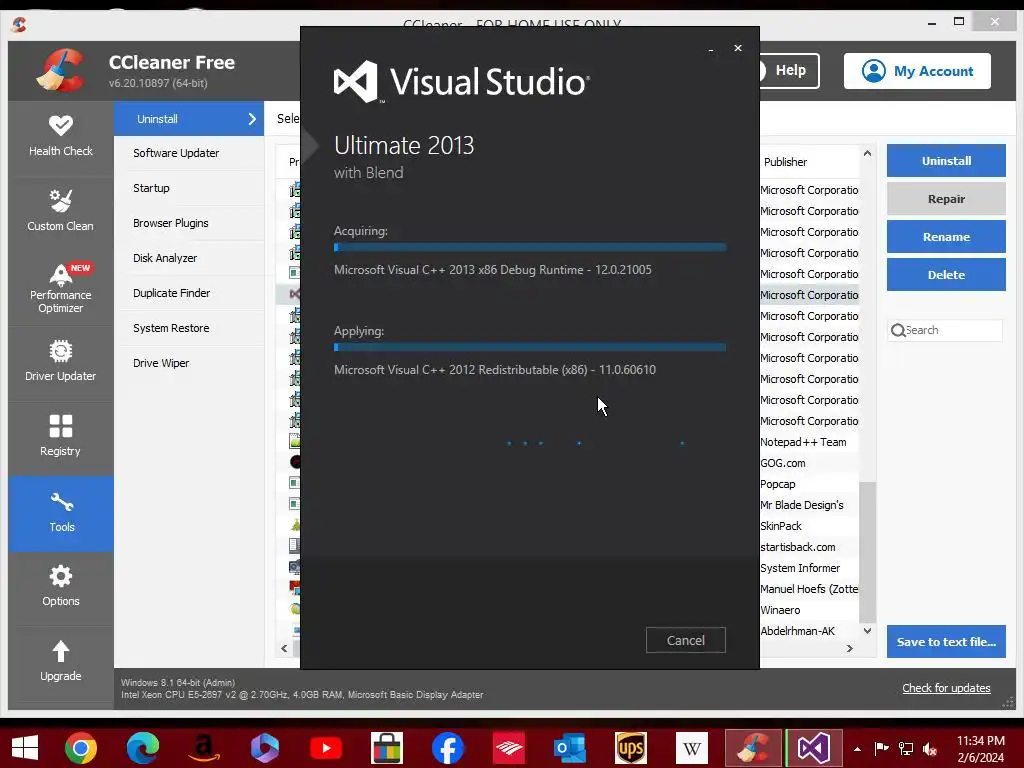Click the Rename button
Viewport: 1024px width, 768px height.
946,236
